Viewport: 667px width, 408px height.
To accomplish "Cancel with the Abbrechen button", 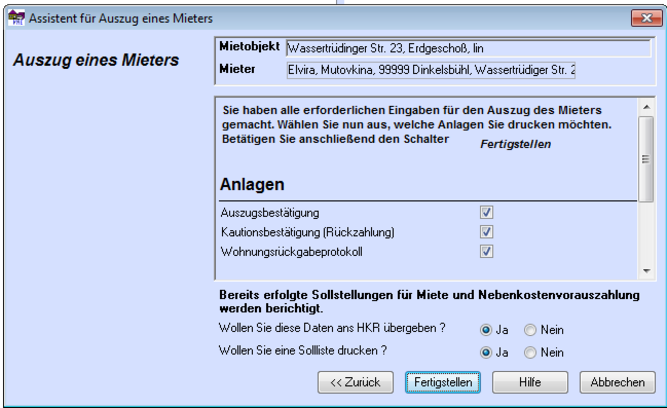I will click(617, 382).
